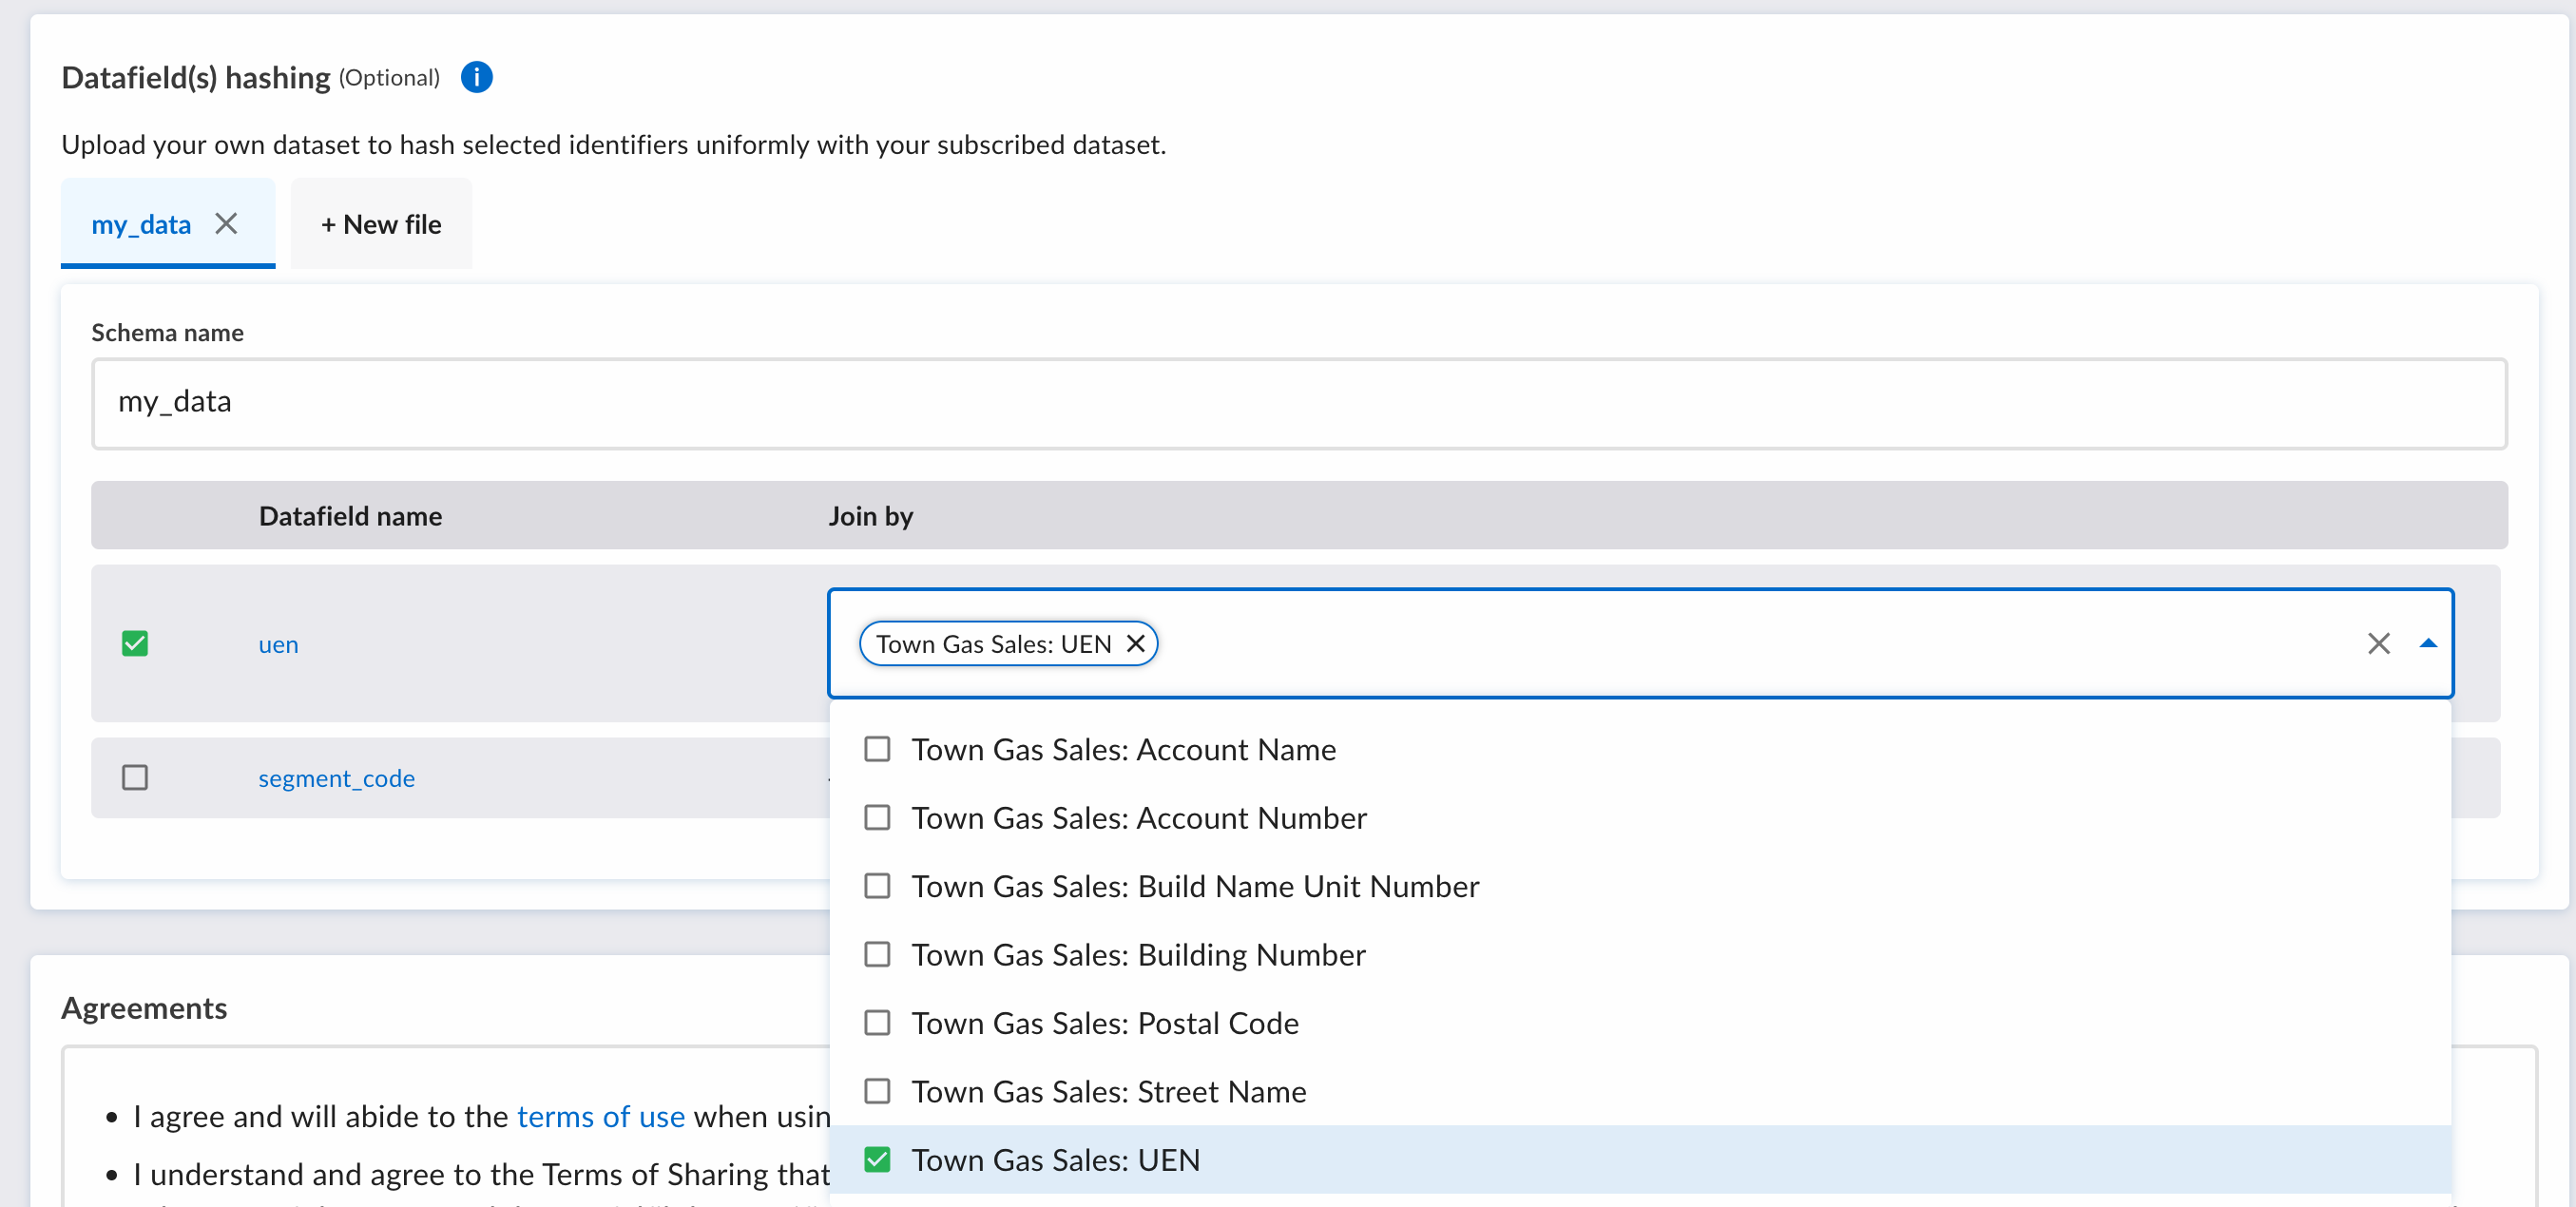Viewport: 2576px width, 1207px height.
Task: Select the segment_code datafield name
Action: click(336, 778)
